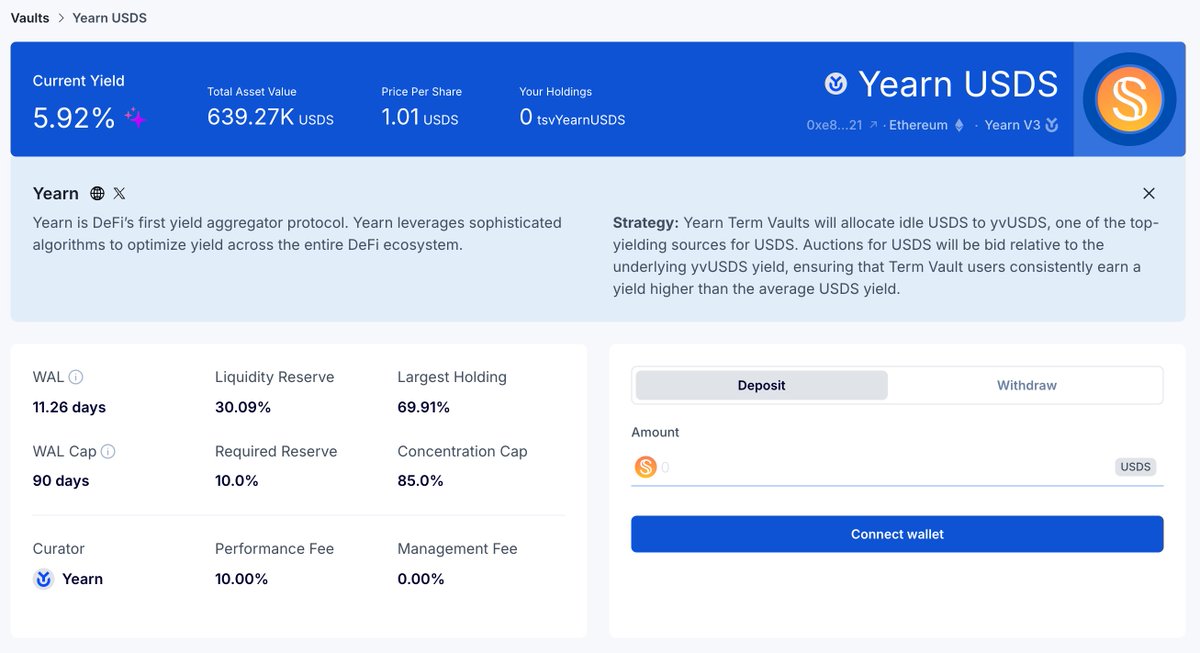
Task: Click the WAL Cap info icon
Action: tap(108, 451)
